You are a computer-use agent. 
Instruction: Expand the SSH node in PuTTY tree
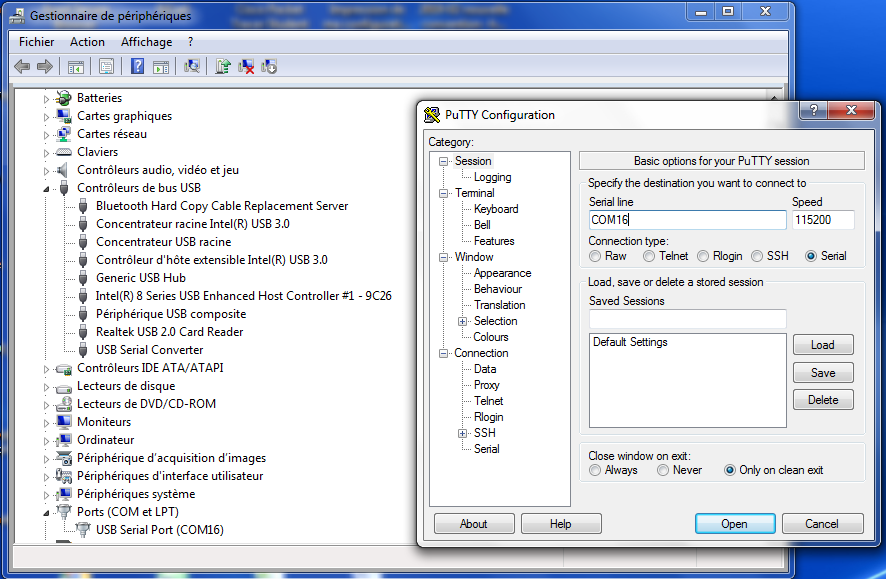[x=462, y=433]
